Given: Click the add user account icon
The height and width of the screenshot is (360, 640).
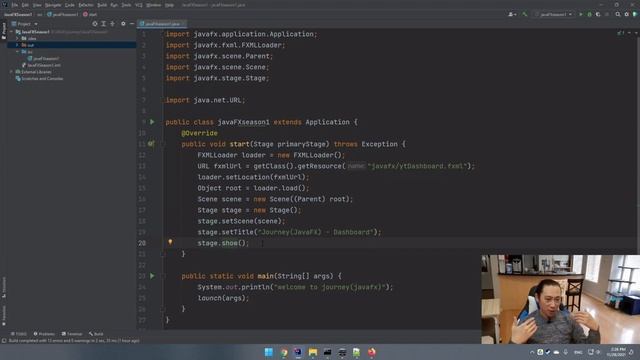Looking at the screenshot, I should tap(512, 14).
